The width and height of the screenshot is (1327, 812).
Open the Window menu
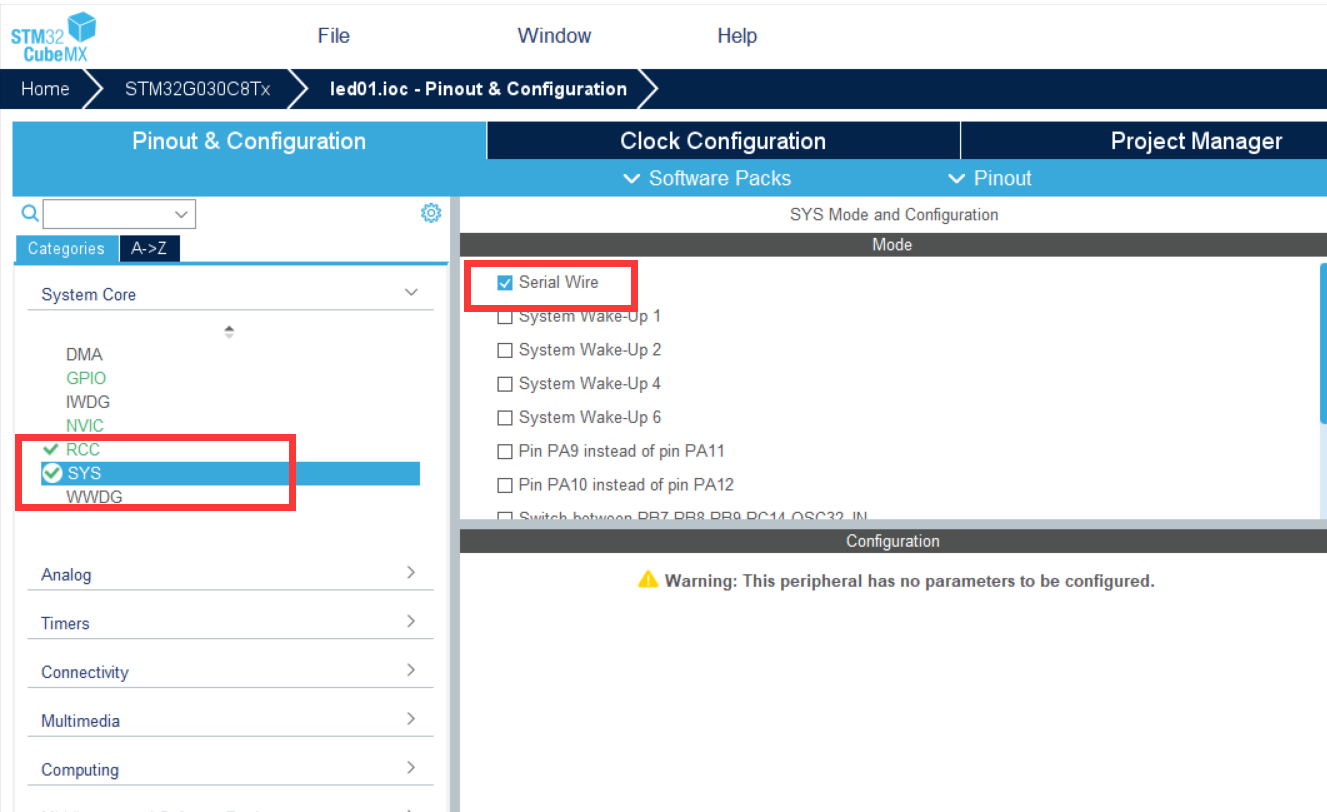554,36
